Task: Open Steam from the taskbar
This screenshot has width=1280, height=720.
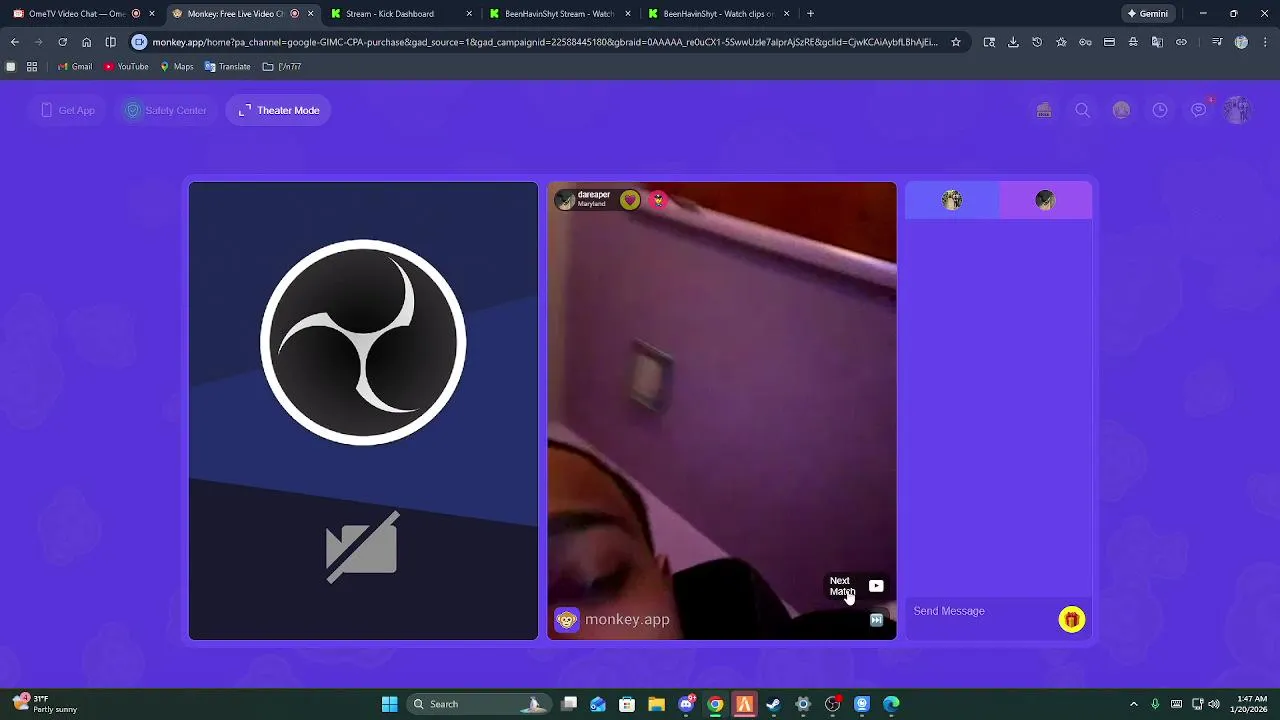Action: click(x=773, y=704)
